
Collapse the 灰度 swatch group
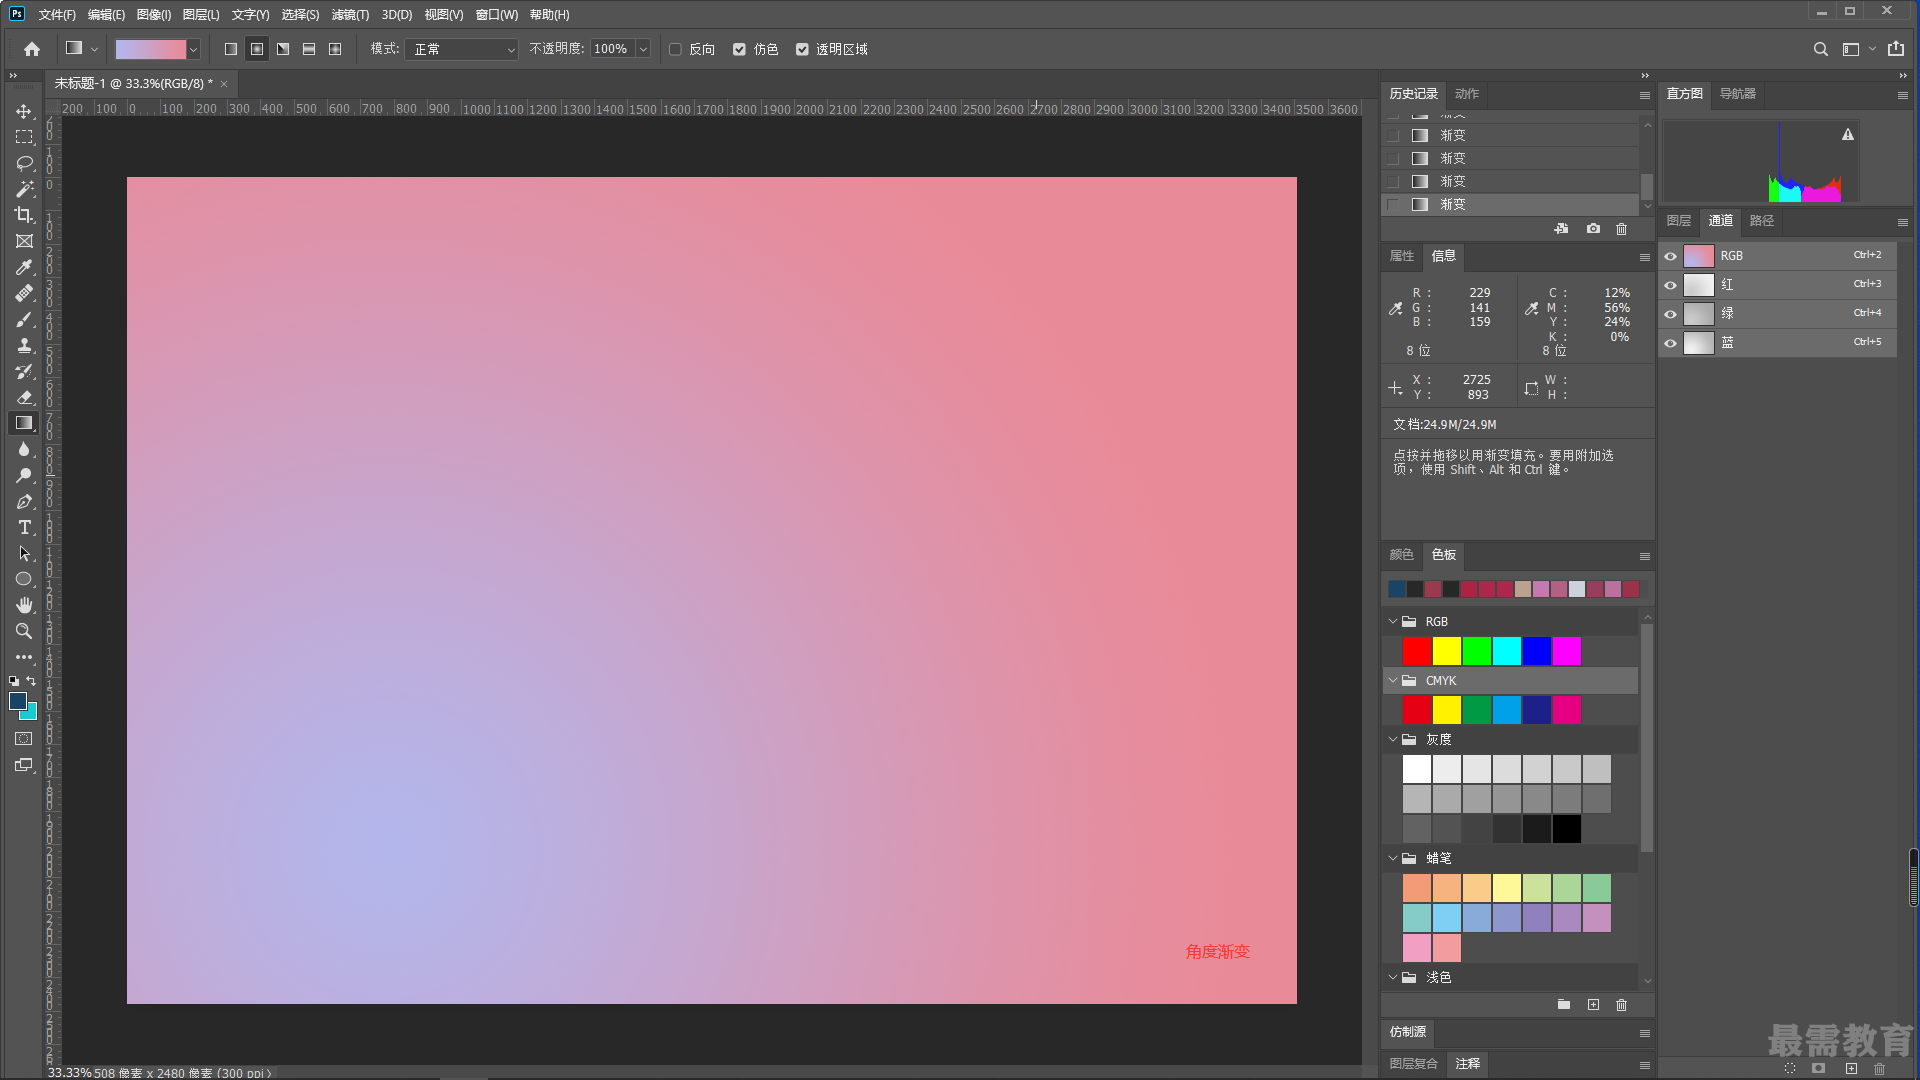1392,739
